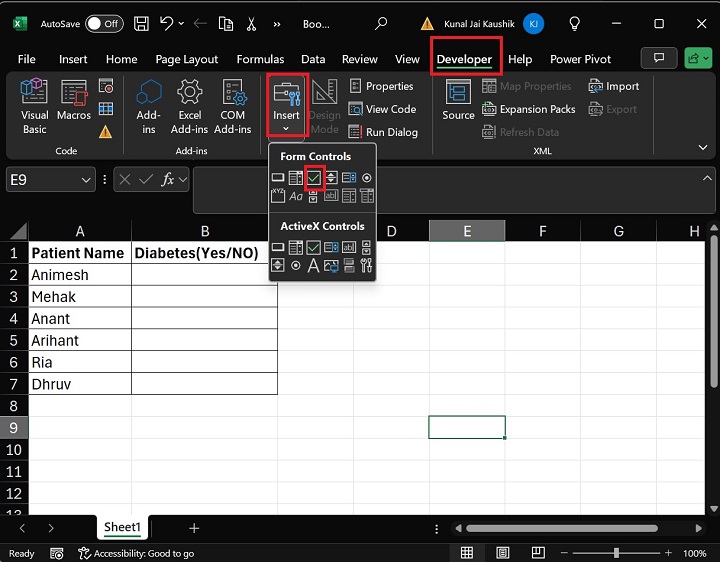Click the zoom slider in status bar
The image size is (720, 562).
(616, 553)
